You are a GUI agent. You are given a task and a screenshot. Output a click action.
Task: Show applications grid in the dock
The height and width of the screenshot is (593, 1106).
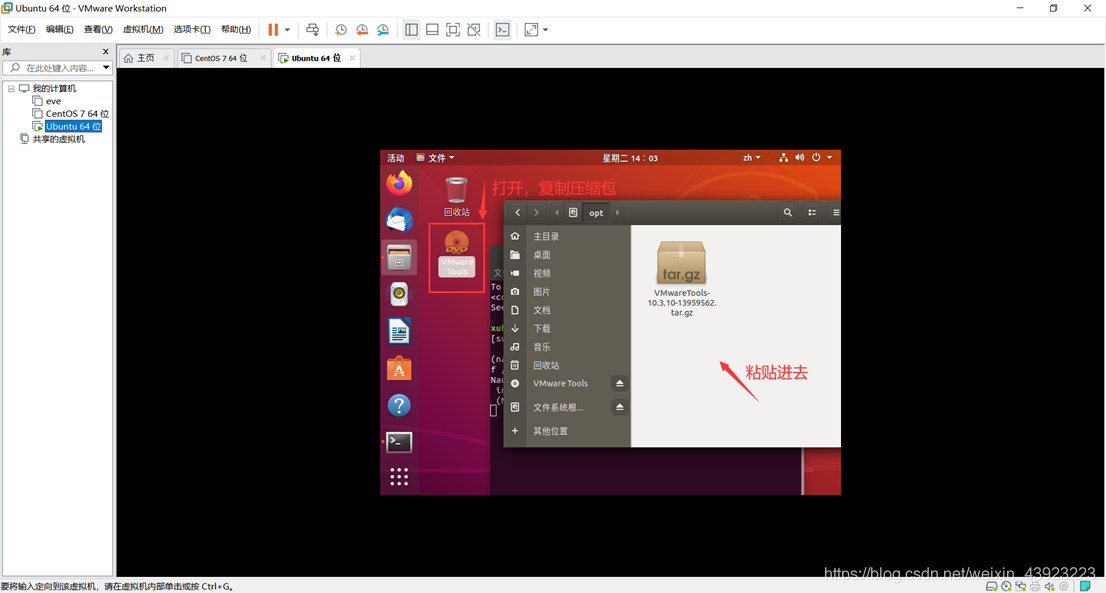399,477
